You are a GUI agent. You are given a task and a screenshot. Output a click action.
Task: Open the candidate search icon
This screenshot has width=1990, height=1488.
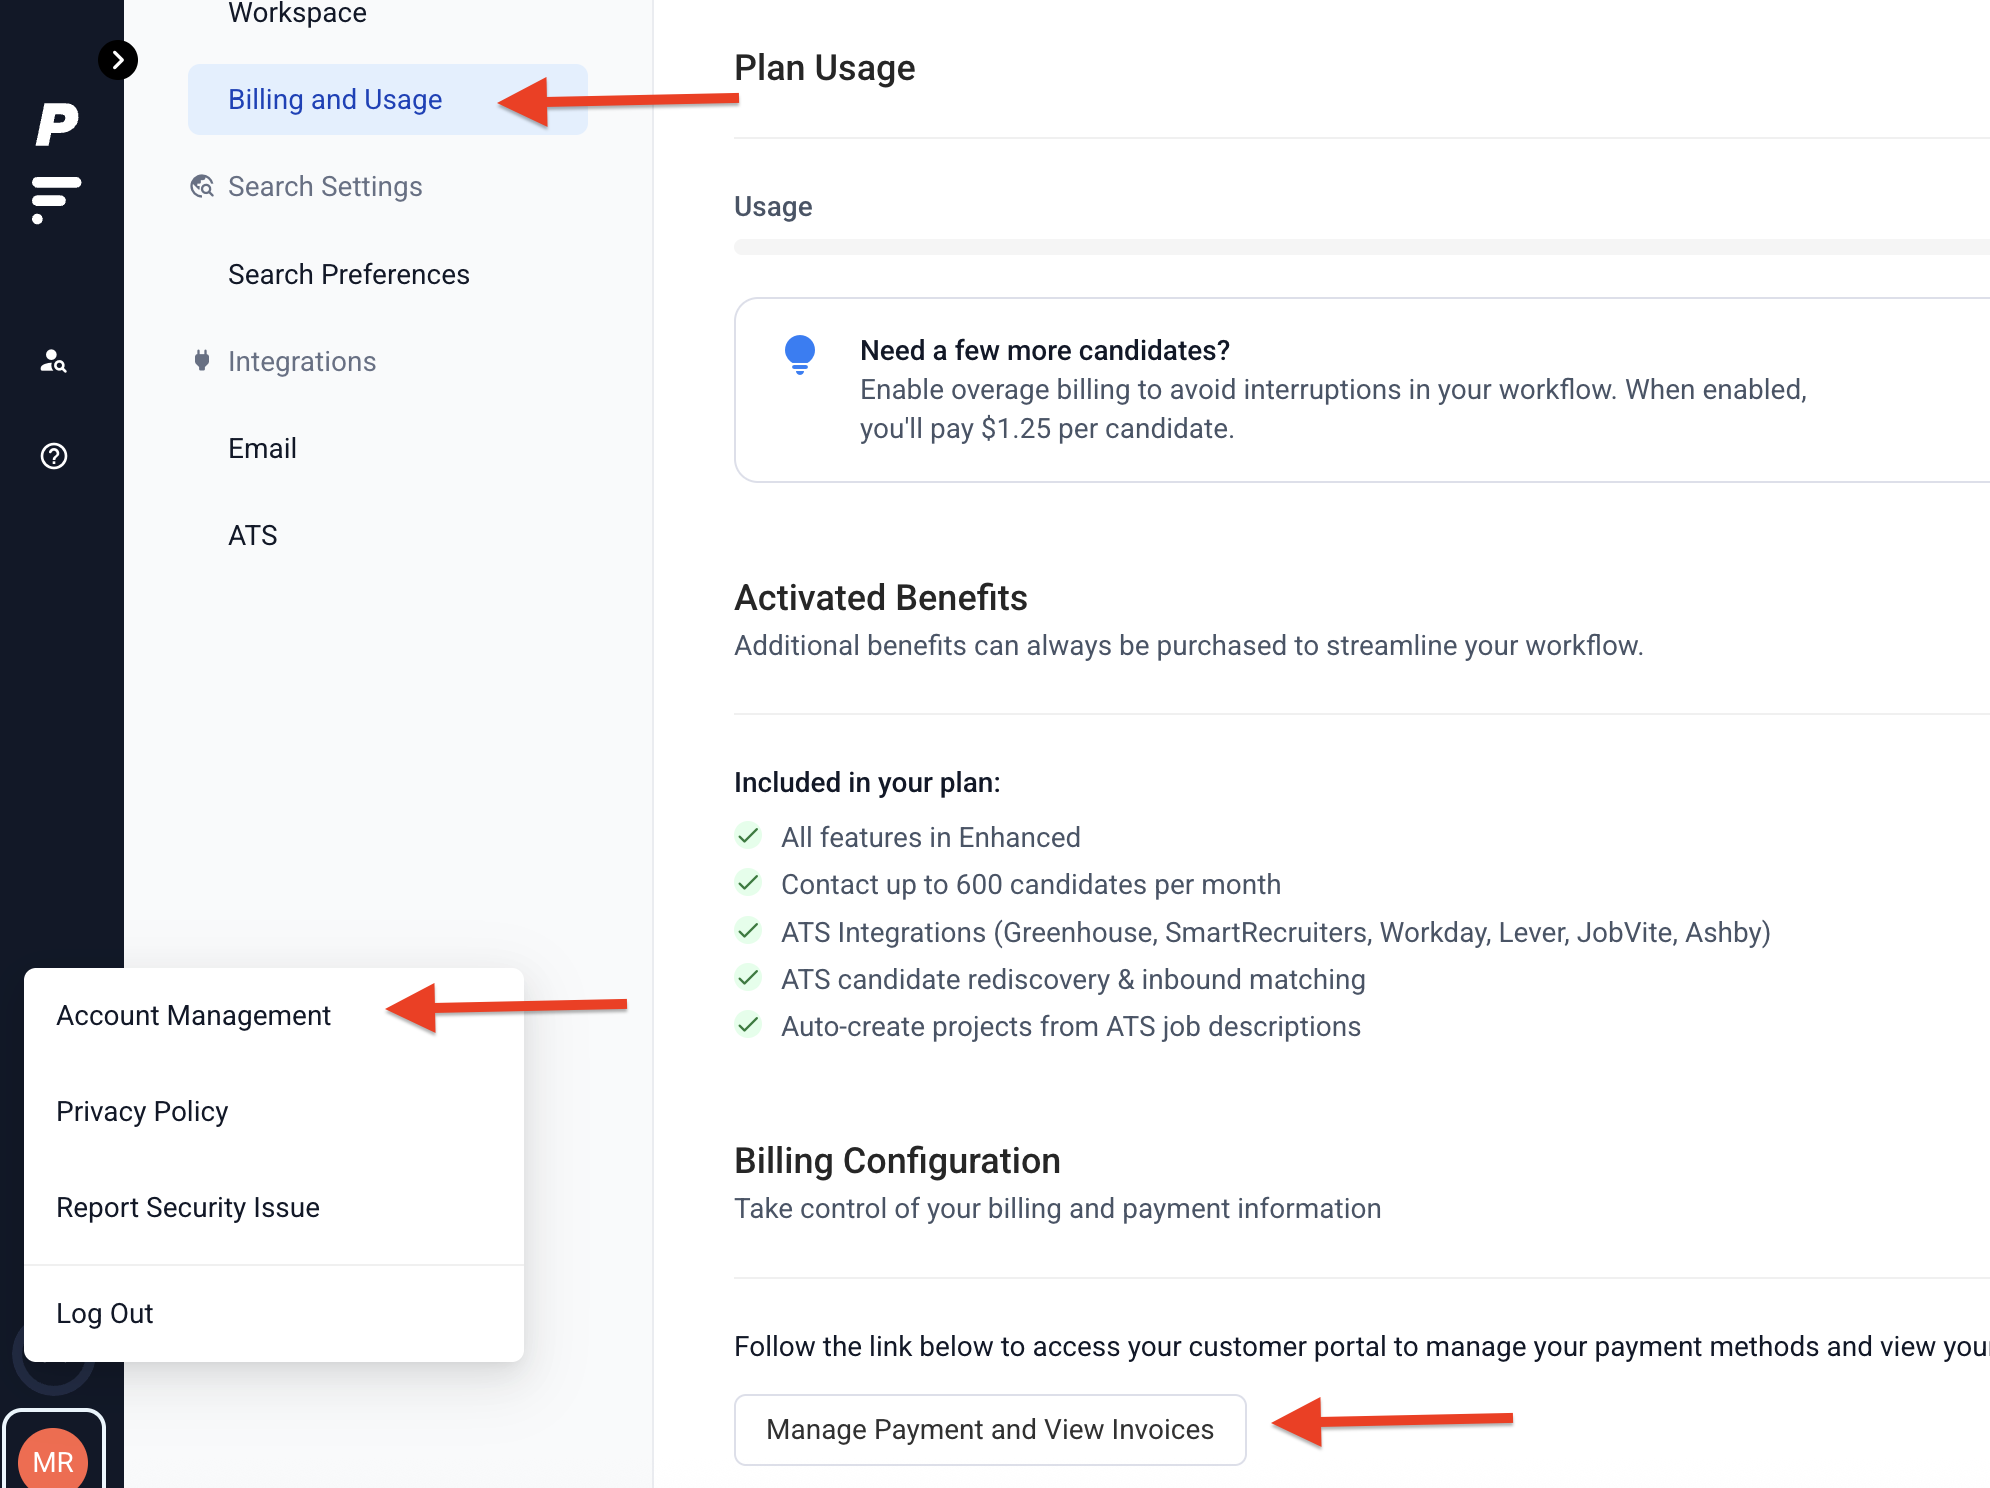click(54, 361)
